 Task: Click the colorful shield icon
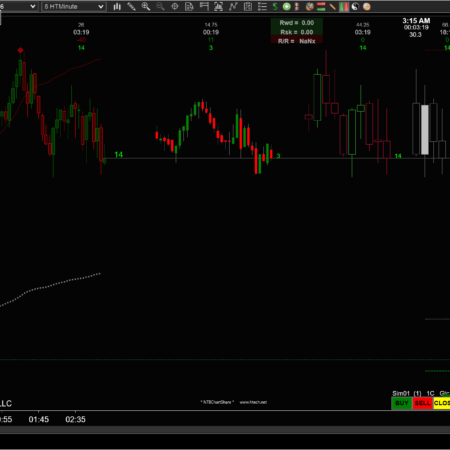[x=309, y=6]
